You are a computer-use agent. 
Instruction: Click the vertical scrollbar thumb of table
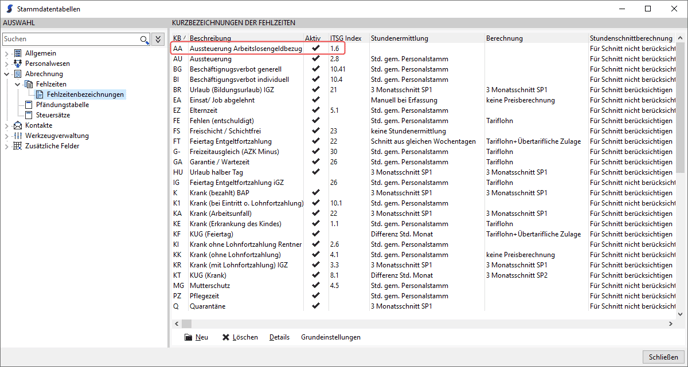tap(680, 107)
